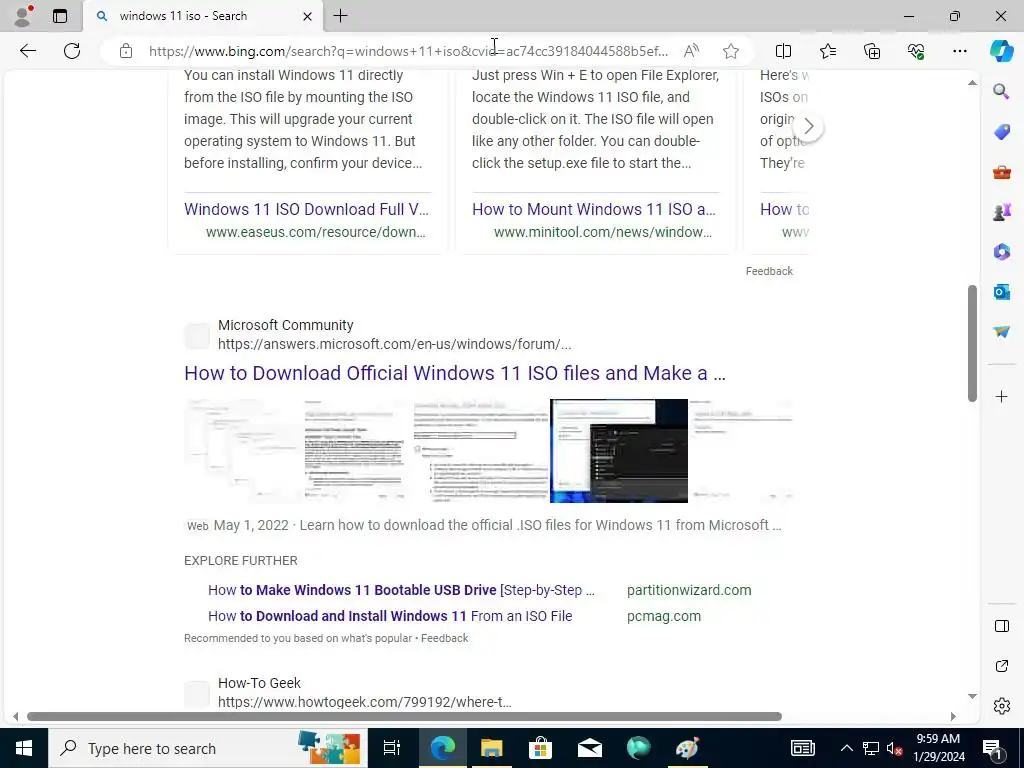
Task: Open sidebar Search icon
Action: click(1001, 91)
